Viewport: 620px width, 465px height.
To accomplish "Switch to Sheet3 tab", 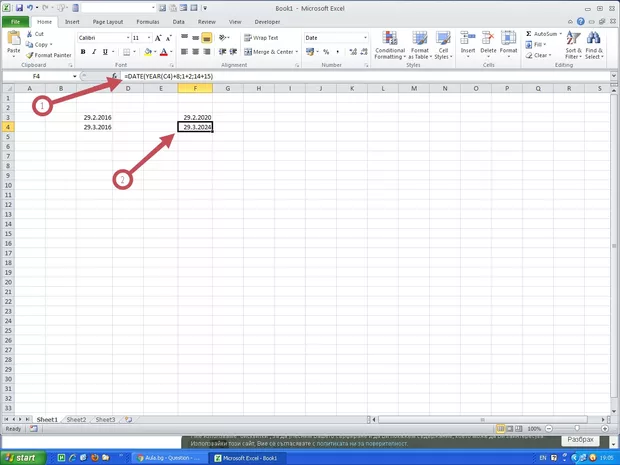I will tap(105, 420).
